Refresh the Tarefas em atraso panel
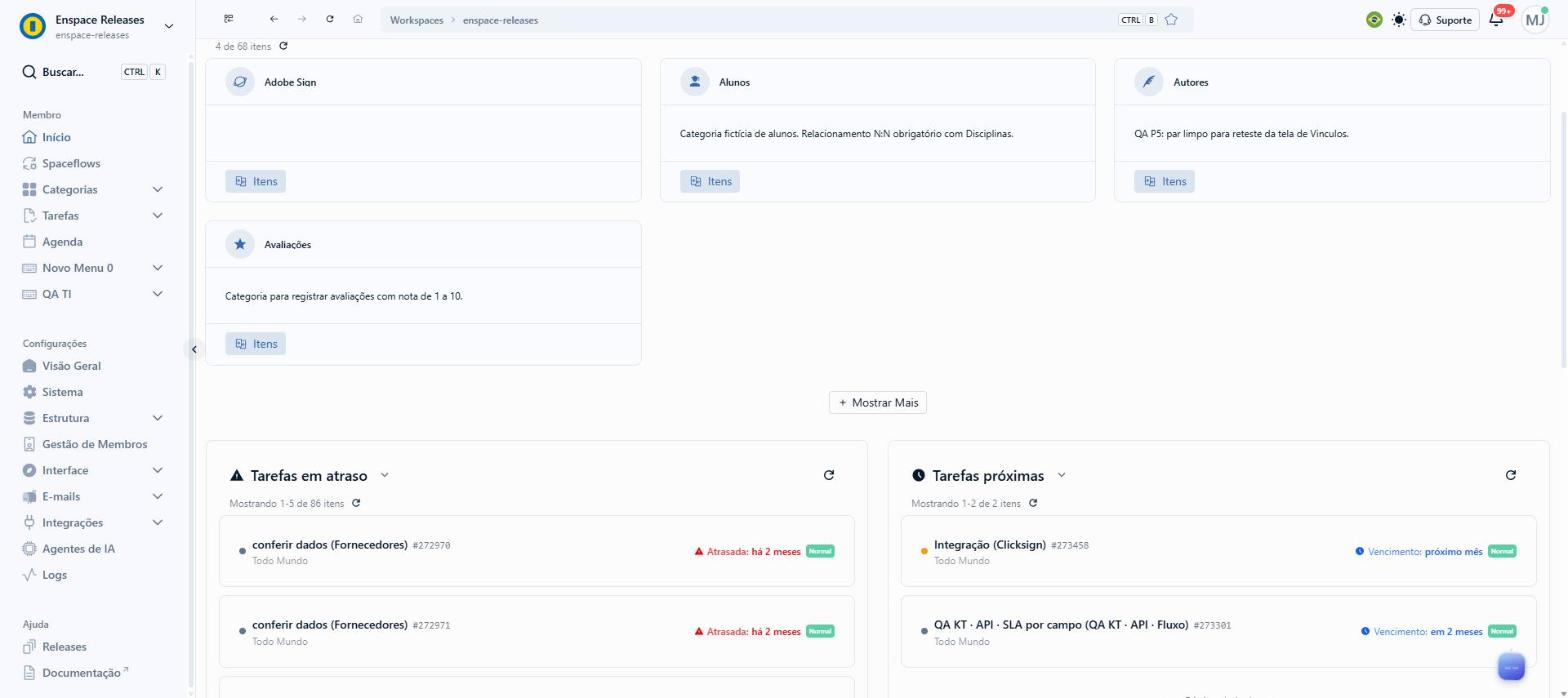Viewport: 1568px width, 698px height. (829, 475)
